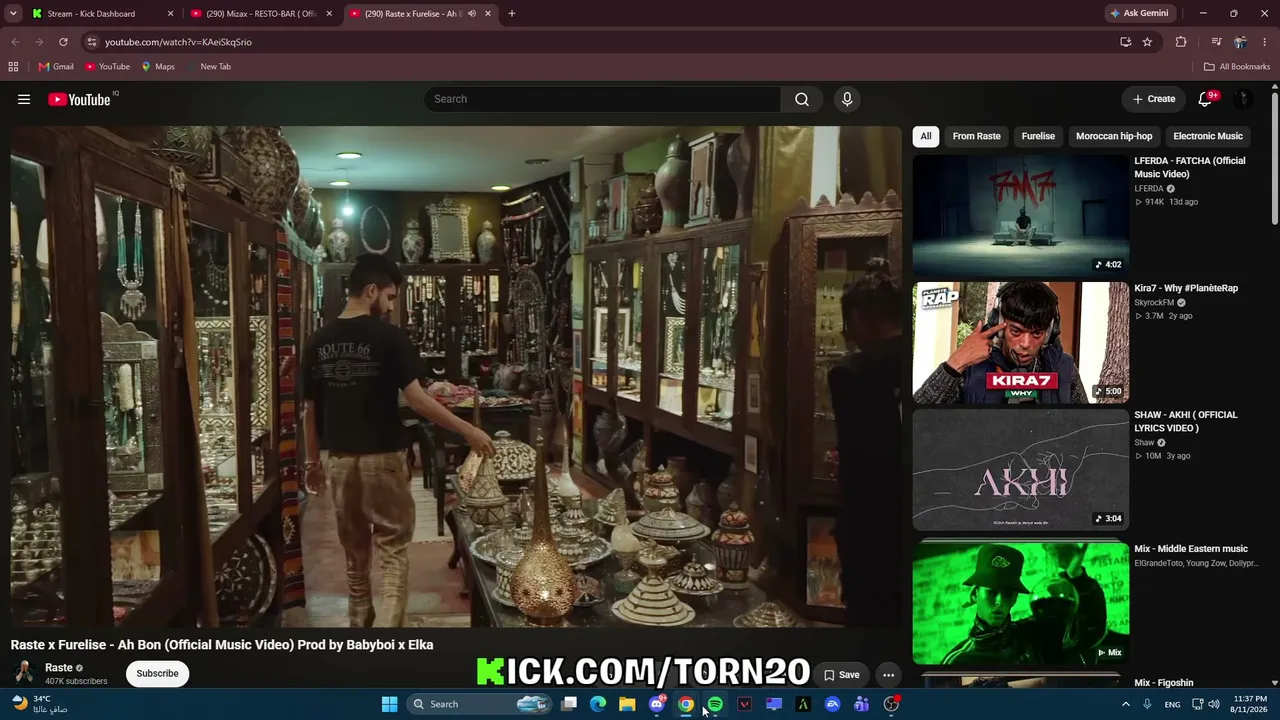
Task: Mute the Raste x Furelise tab audio
Action: [472, 14]
